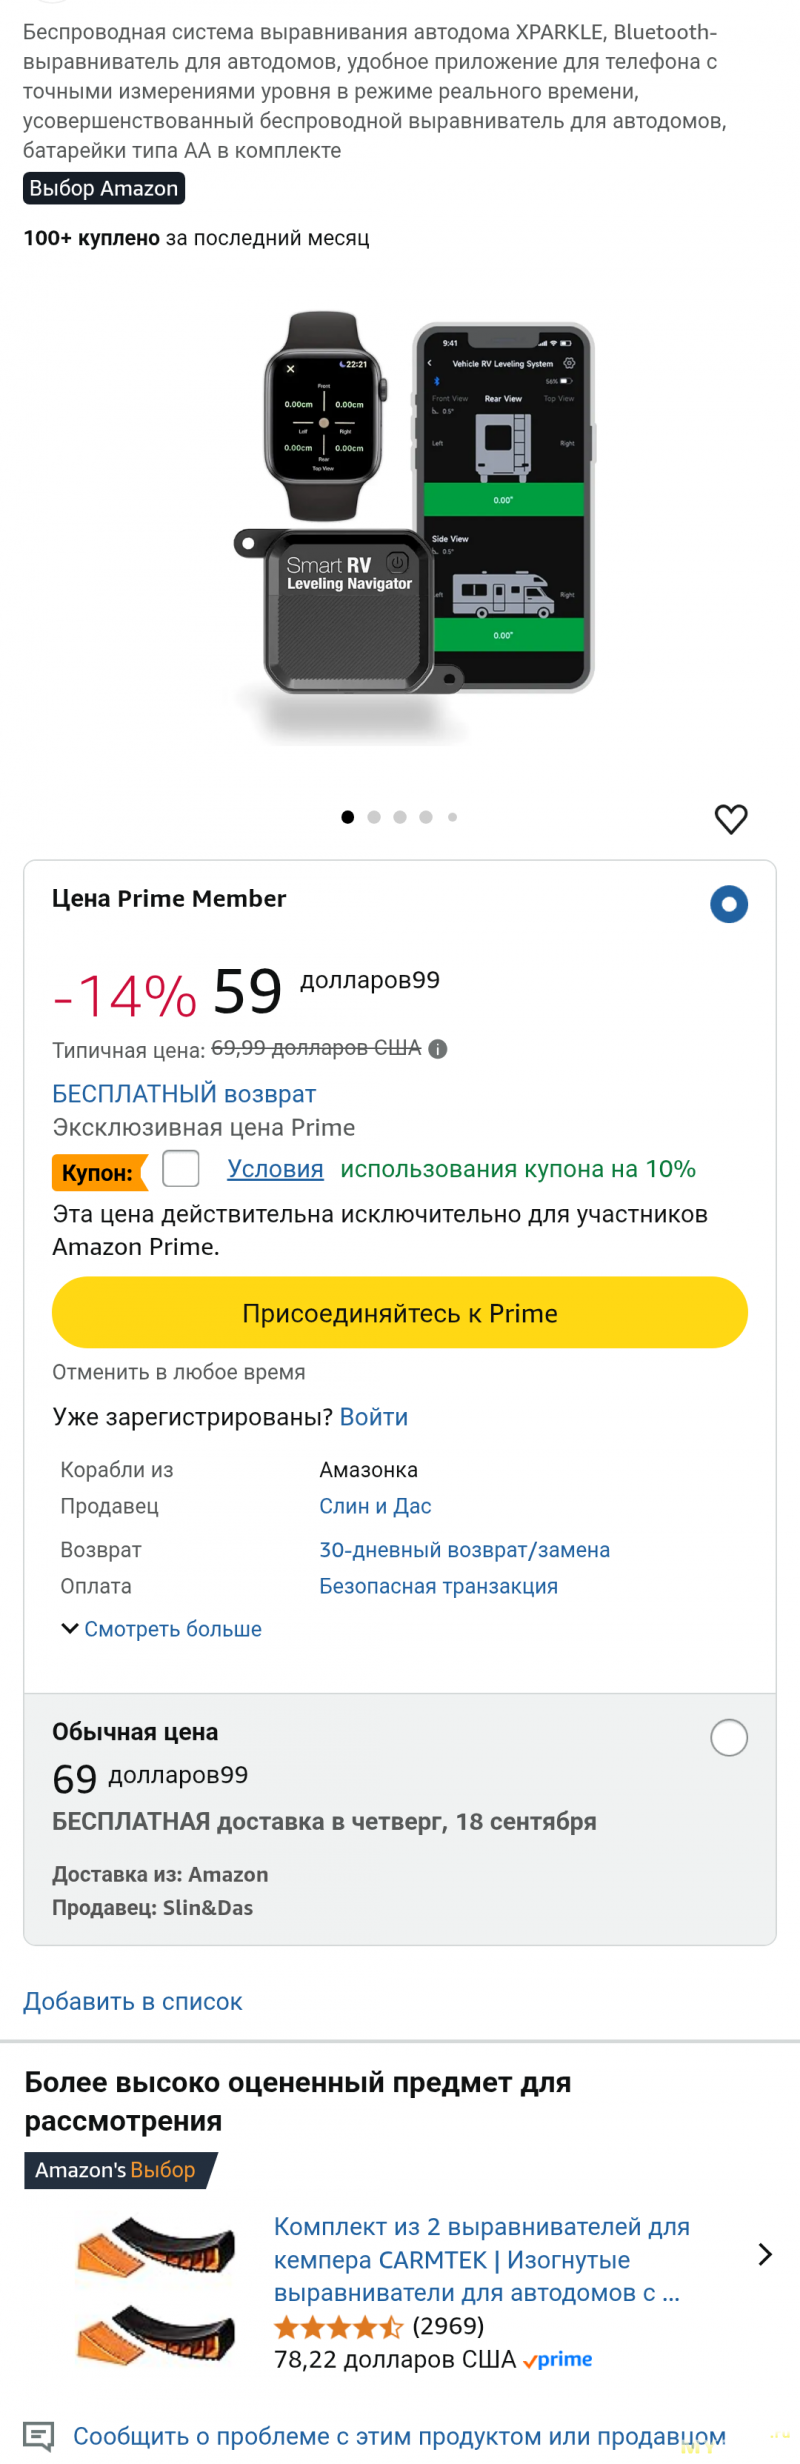Screen dimensions: 800x2464
Task: Click the 4.5 star rating for CARMTEK
Action: click(338, 2327)
